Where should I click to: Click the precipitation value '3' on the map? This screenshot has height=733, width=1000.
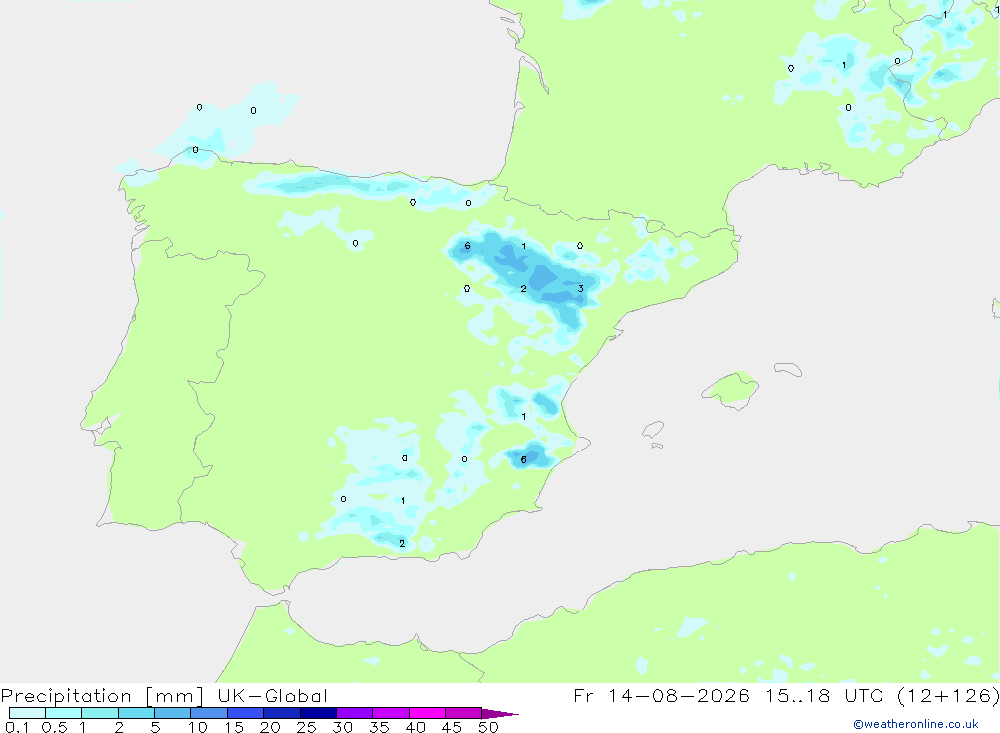tap(580, 288)
